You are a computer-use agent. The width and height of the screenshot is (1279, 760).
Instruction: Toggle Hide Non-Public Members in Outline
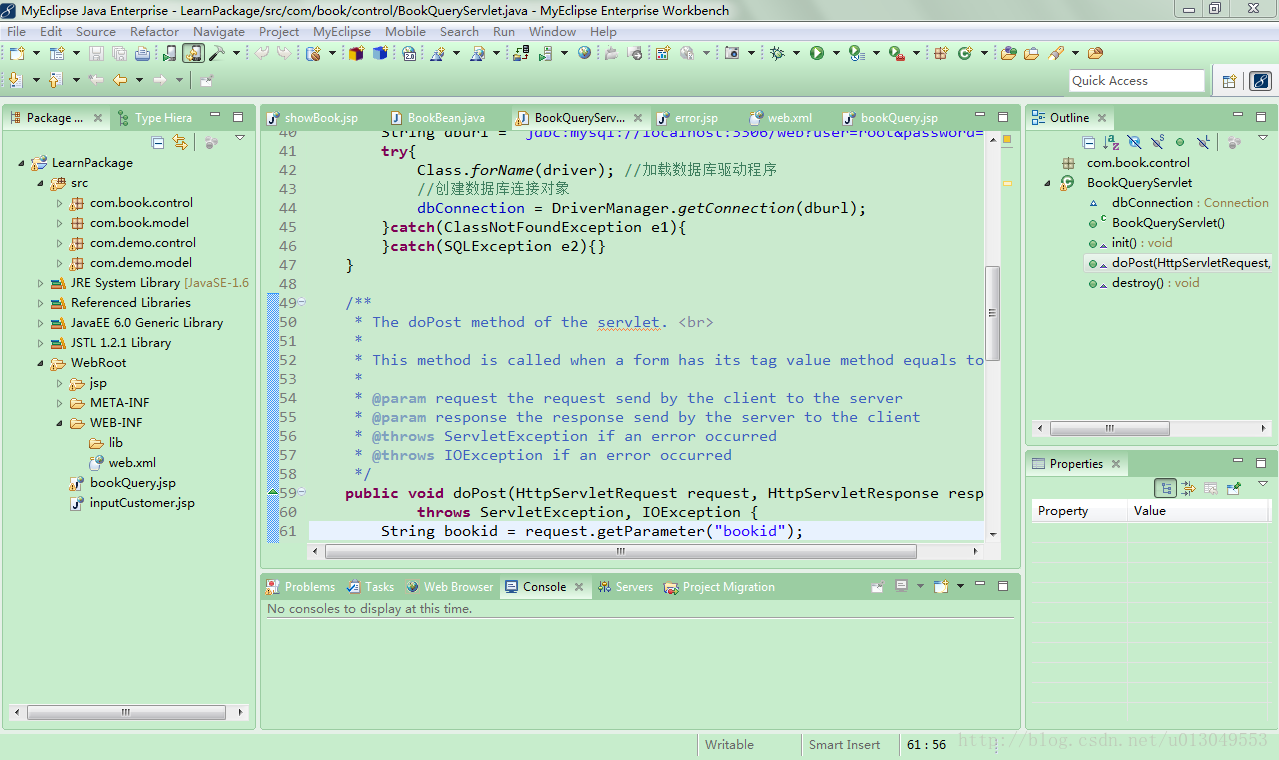coord(1180,142)
